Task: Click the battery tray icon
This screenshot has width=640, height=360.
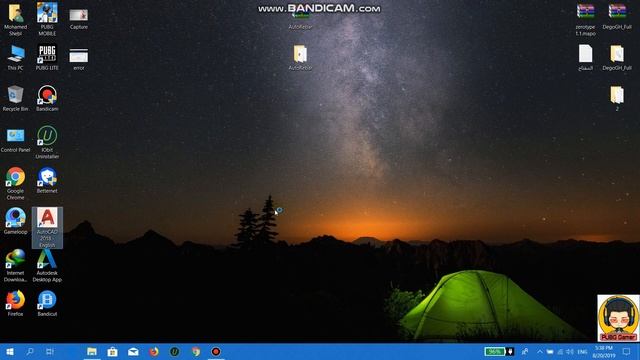Action: (x=550, y=351)
